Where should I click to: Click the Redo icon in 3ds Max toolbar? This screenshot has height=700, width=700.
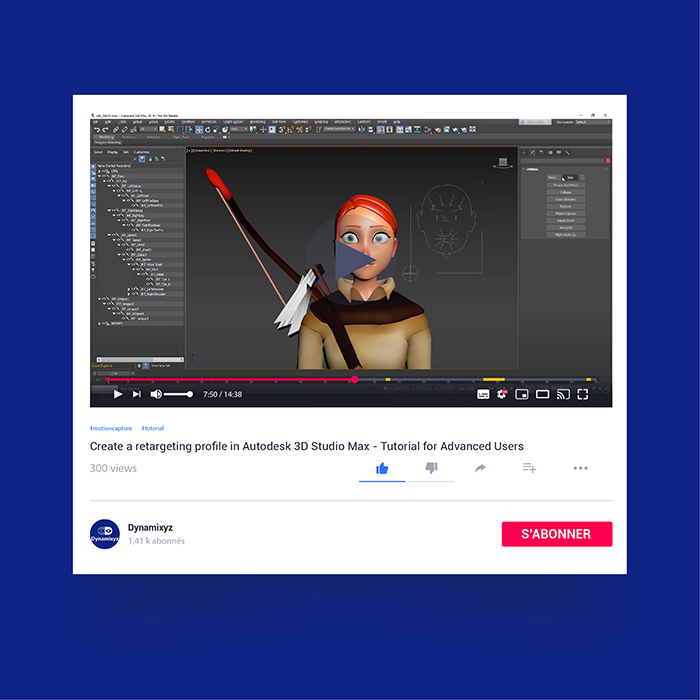[105, 129]
